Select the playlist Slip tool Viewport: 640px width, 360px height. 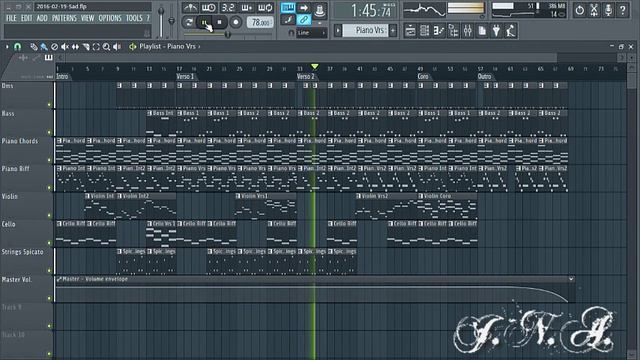[x=75, y=47]
